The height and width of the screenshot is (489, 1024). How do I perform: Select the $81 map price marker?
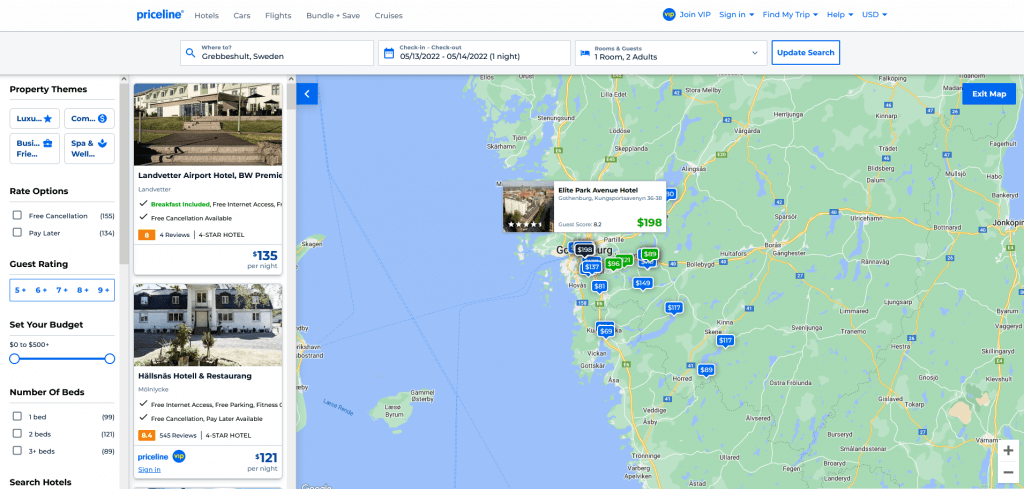coord(599,286)
